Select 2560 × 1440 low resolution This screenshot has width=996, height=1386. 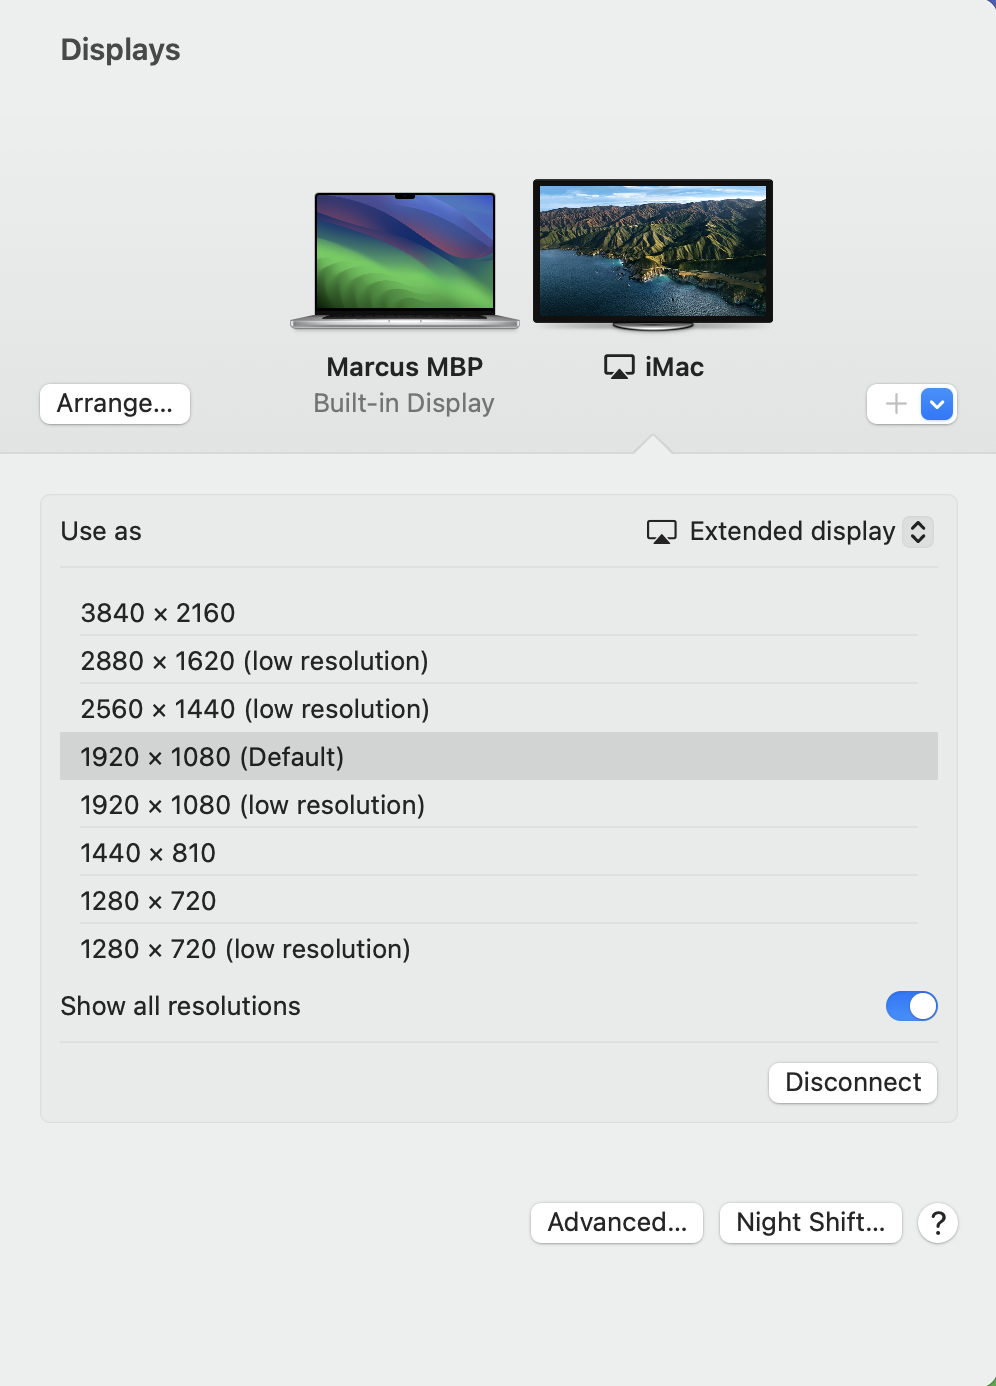click(254, 709)
